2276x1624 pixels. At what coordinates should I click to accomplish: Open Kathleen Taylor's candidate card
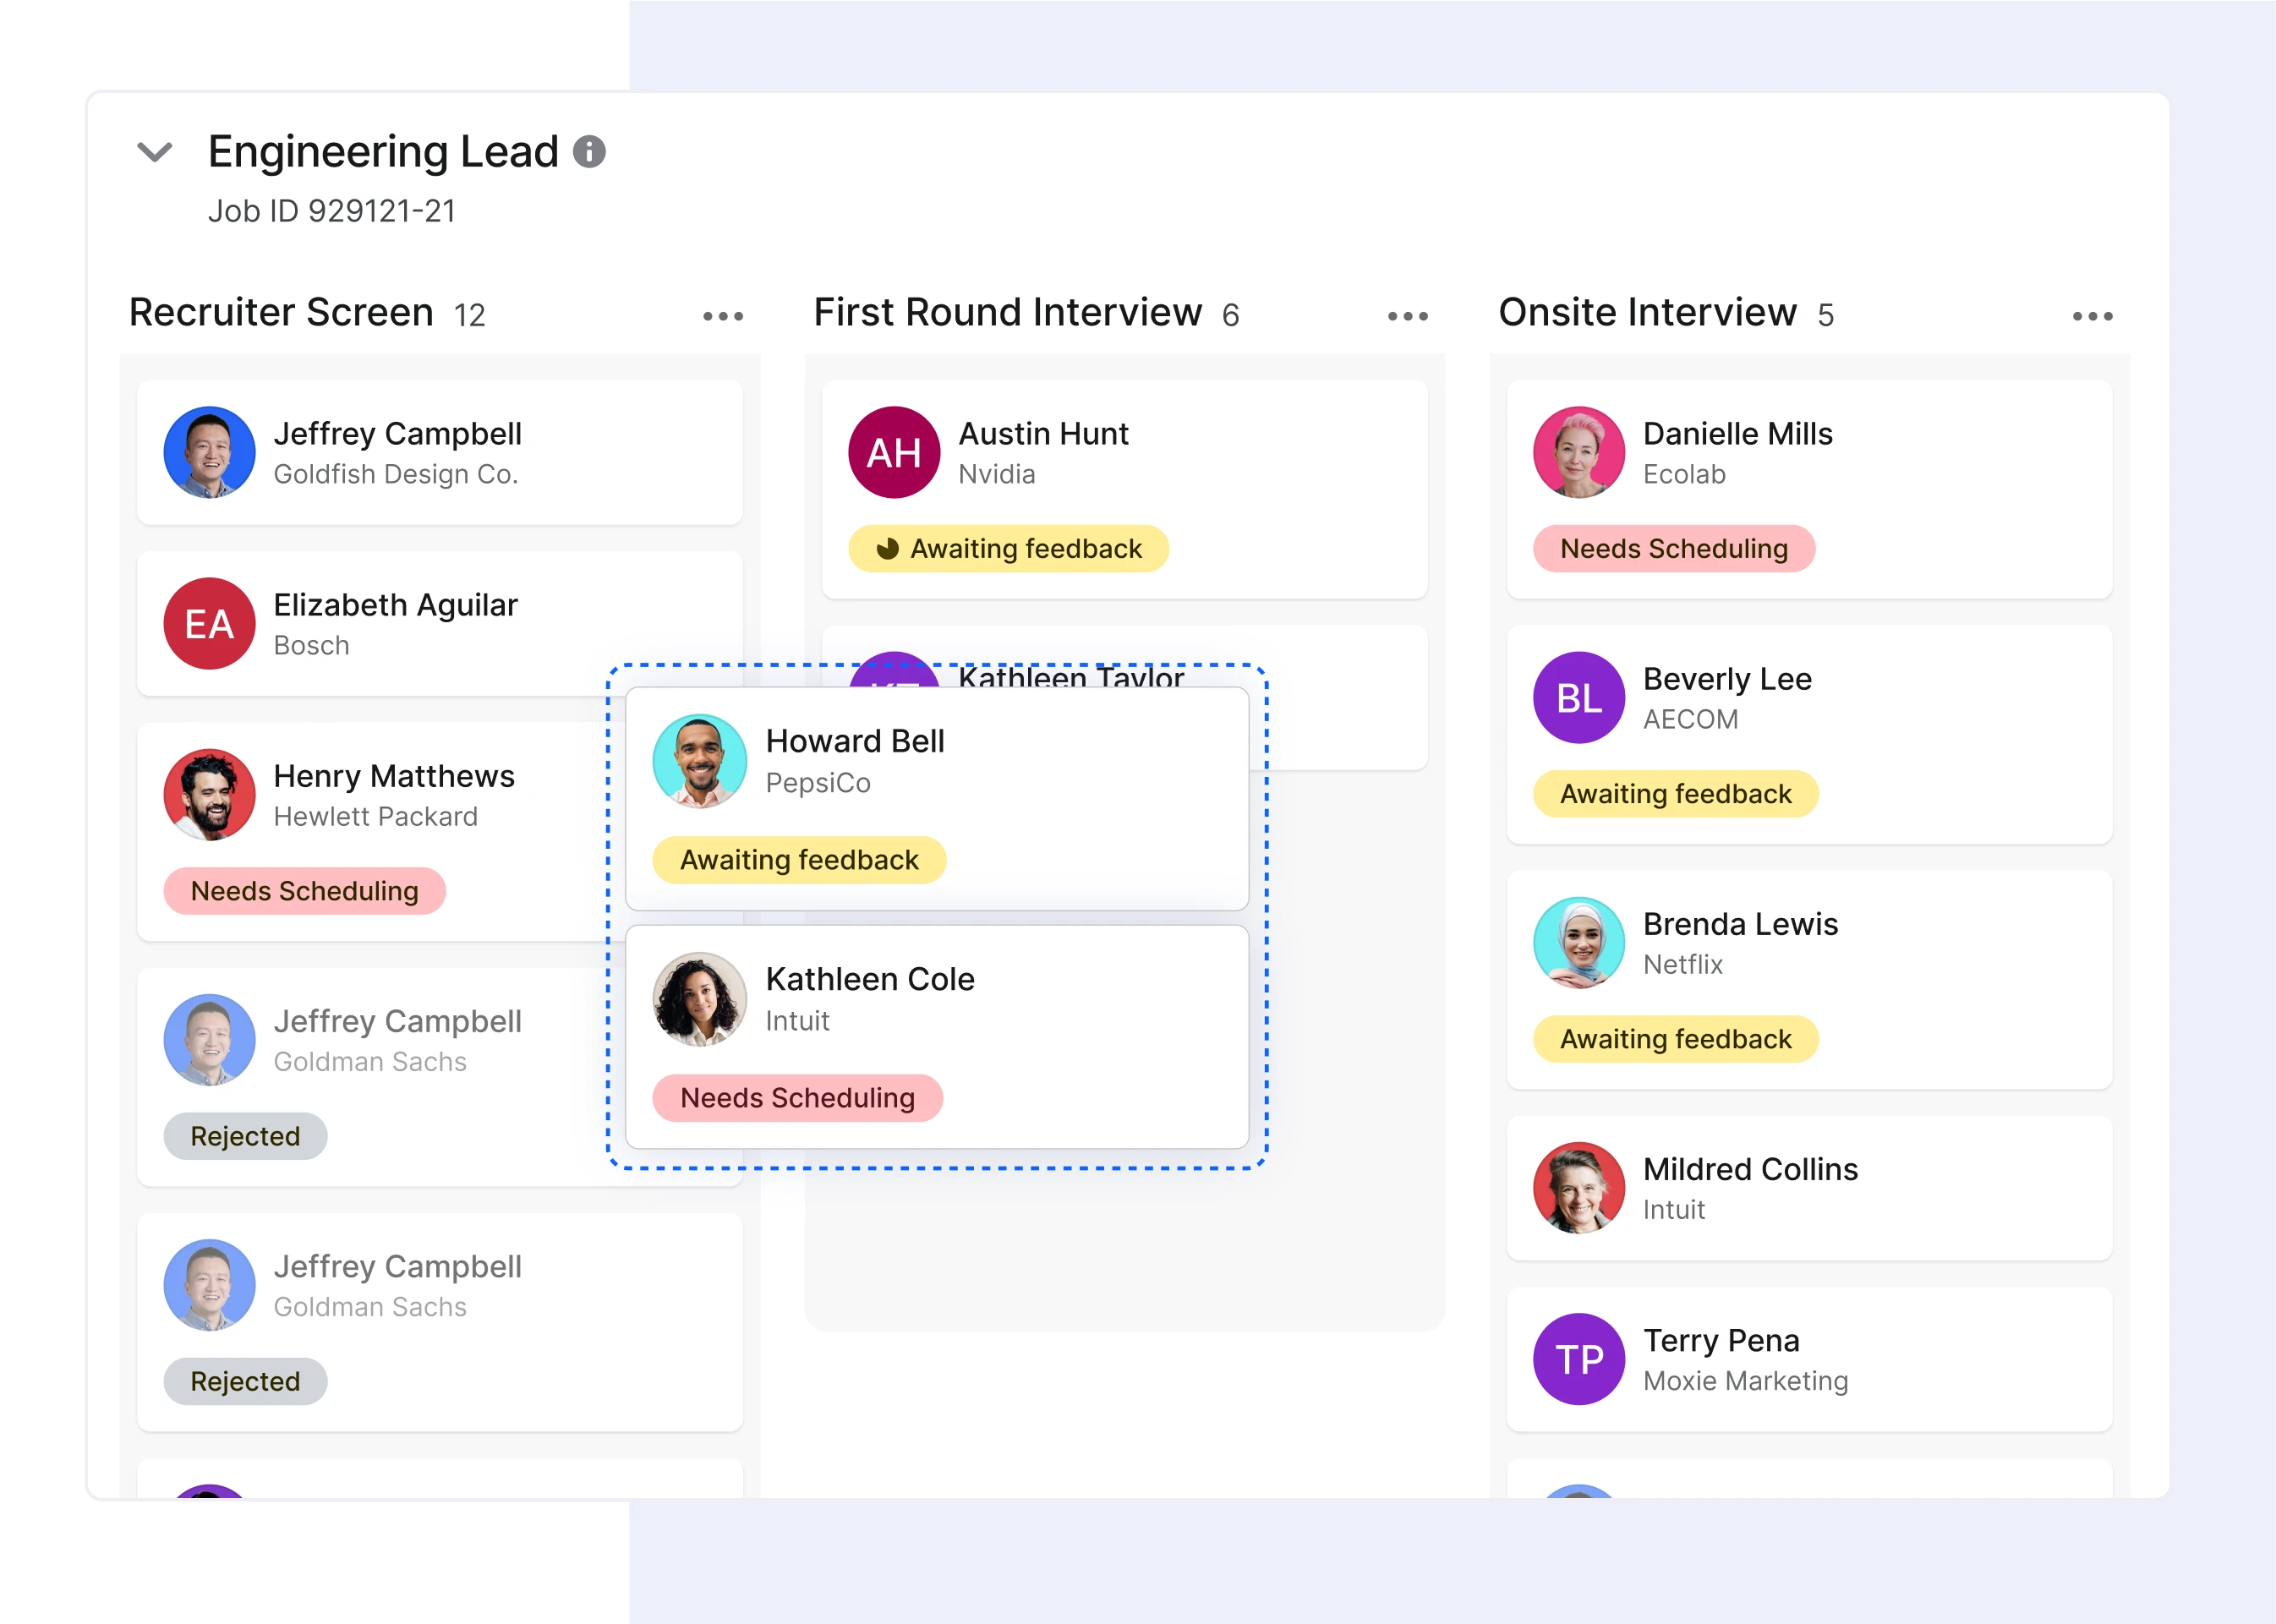(x=1073, y=679)
